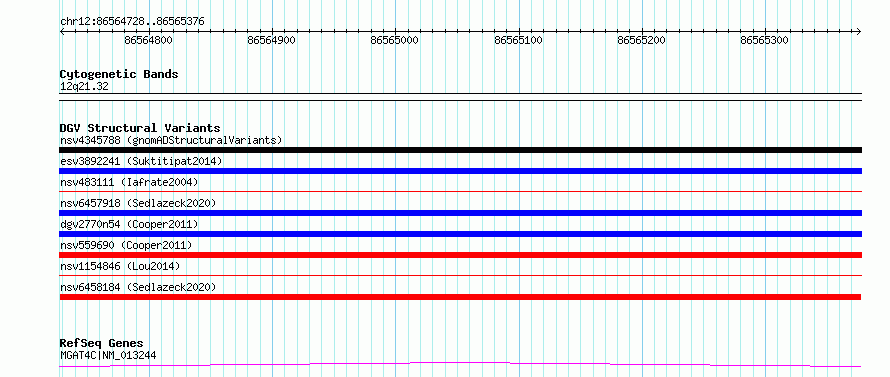Click the 86565000 ruler tick label
Screen dimensions: 890x377
tap(395, 40)
